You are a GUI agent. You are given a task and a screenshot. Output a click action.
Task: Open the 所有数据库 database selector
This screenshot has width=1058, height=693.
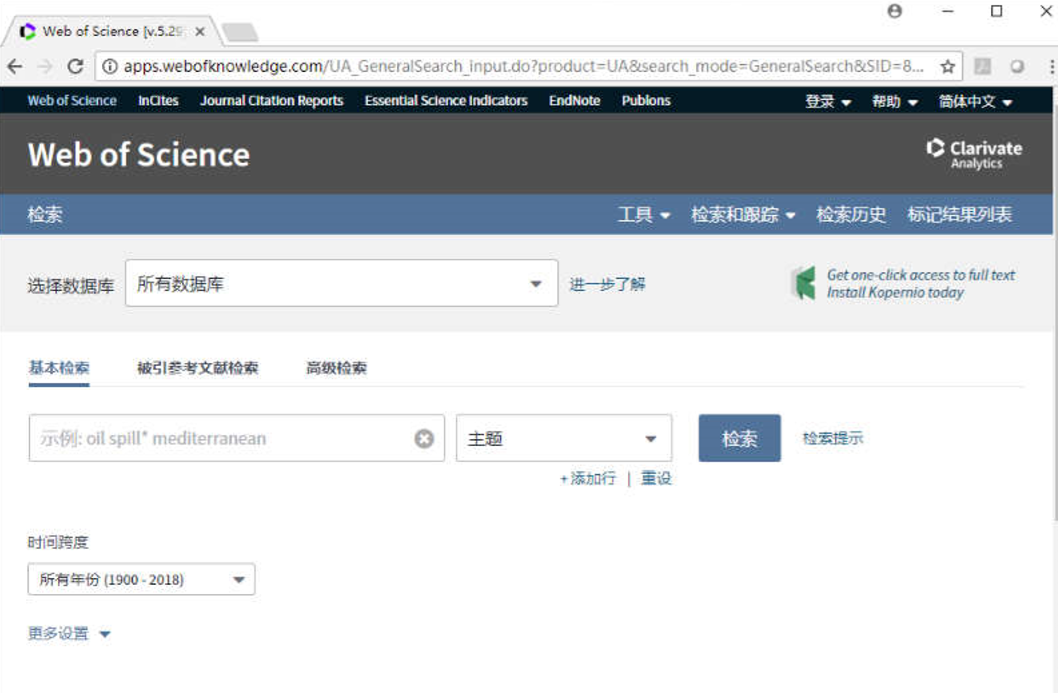(x=341, y=283)
